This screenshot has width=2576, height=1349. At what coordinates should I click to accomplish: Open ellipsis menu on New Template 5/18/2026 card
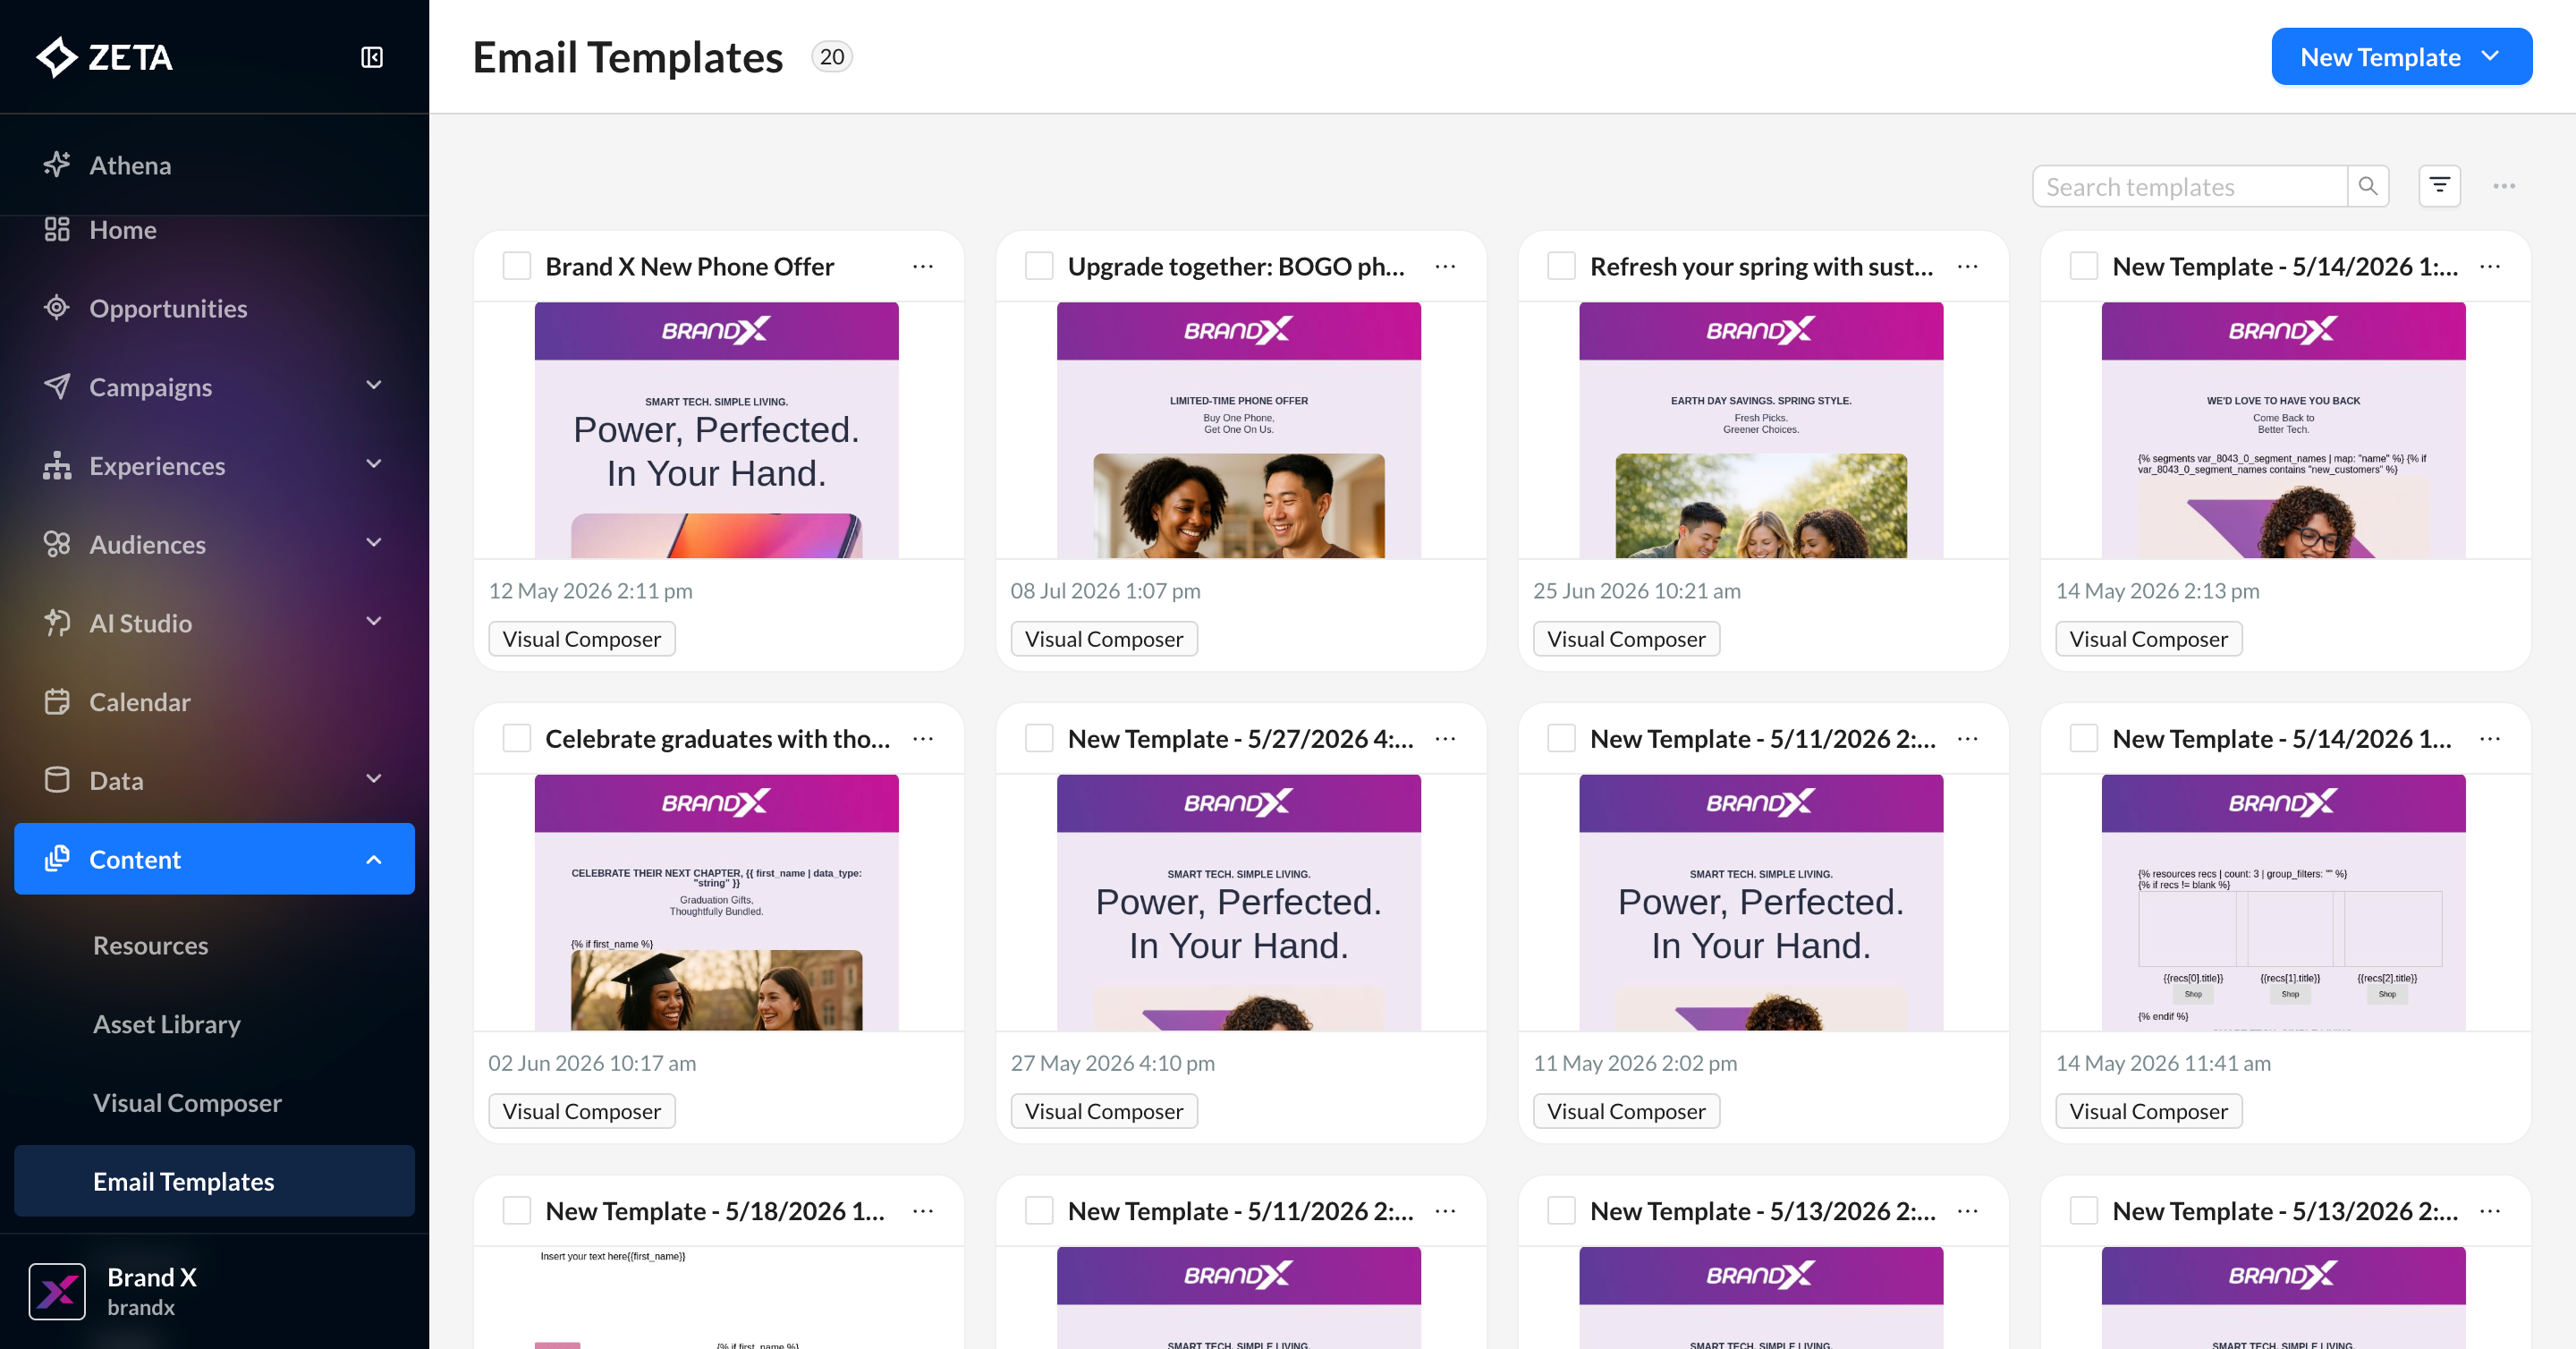tap(923, 1210)
